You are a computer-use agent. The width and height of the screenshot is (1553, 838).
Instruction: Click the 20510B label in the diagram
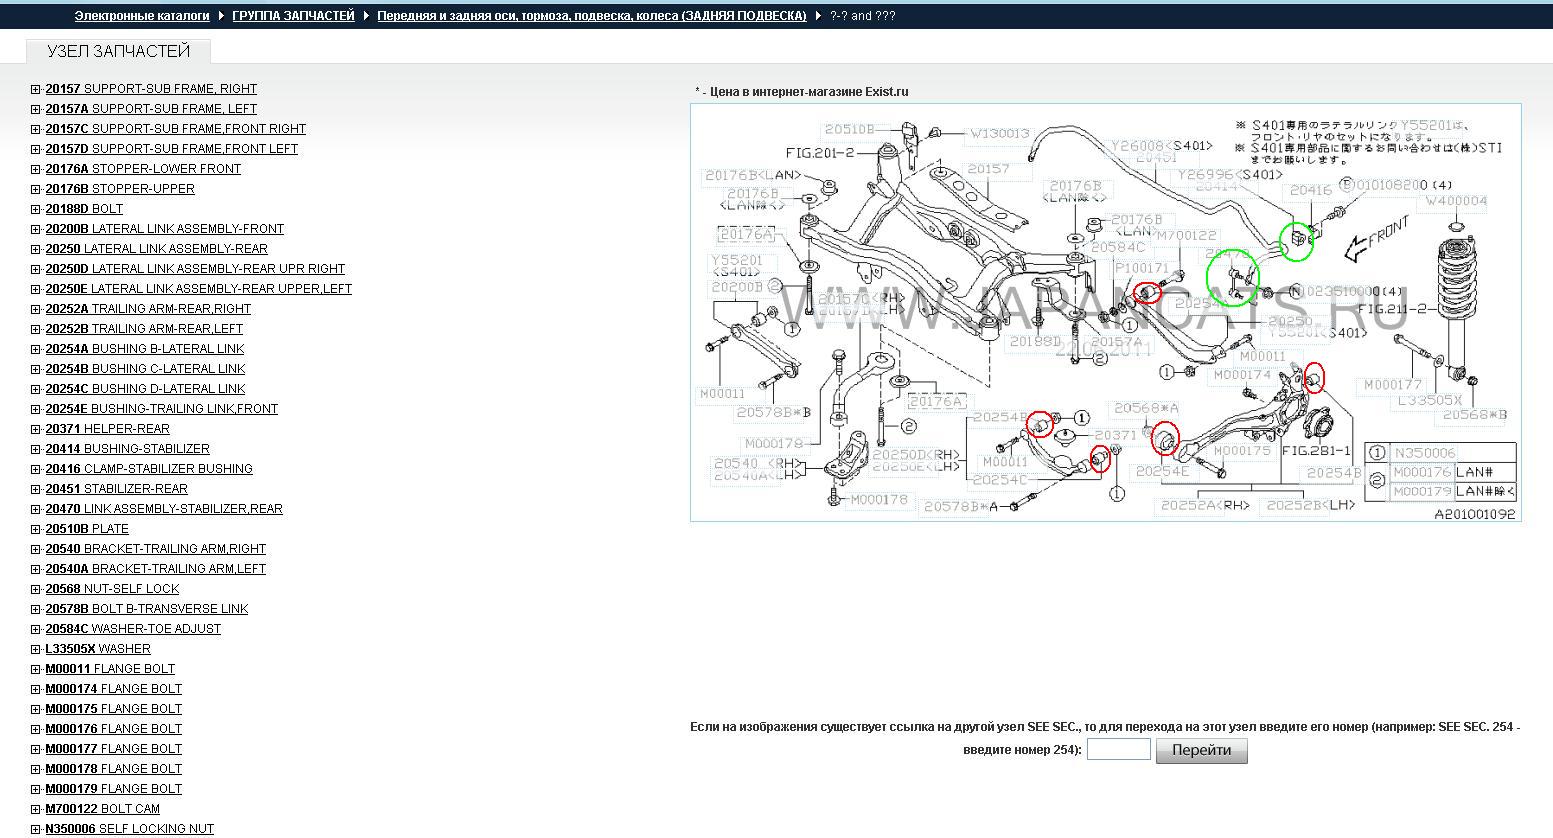tap(850, 130)
